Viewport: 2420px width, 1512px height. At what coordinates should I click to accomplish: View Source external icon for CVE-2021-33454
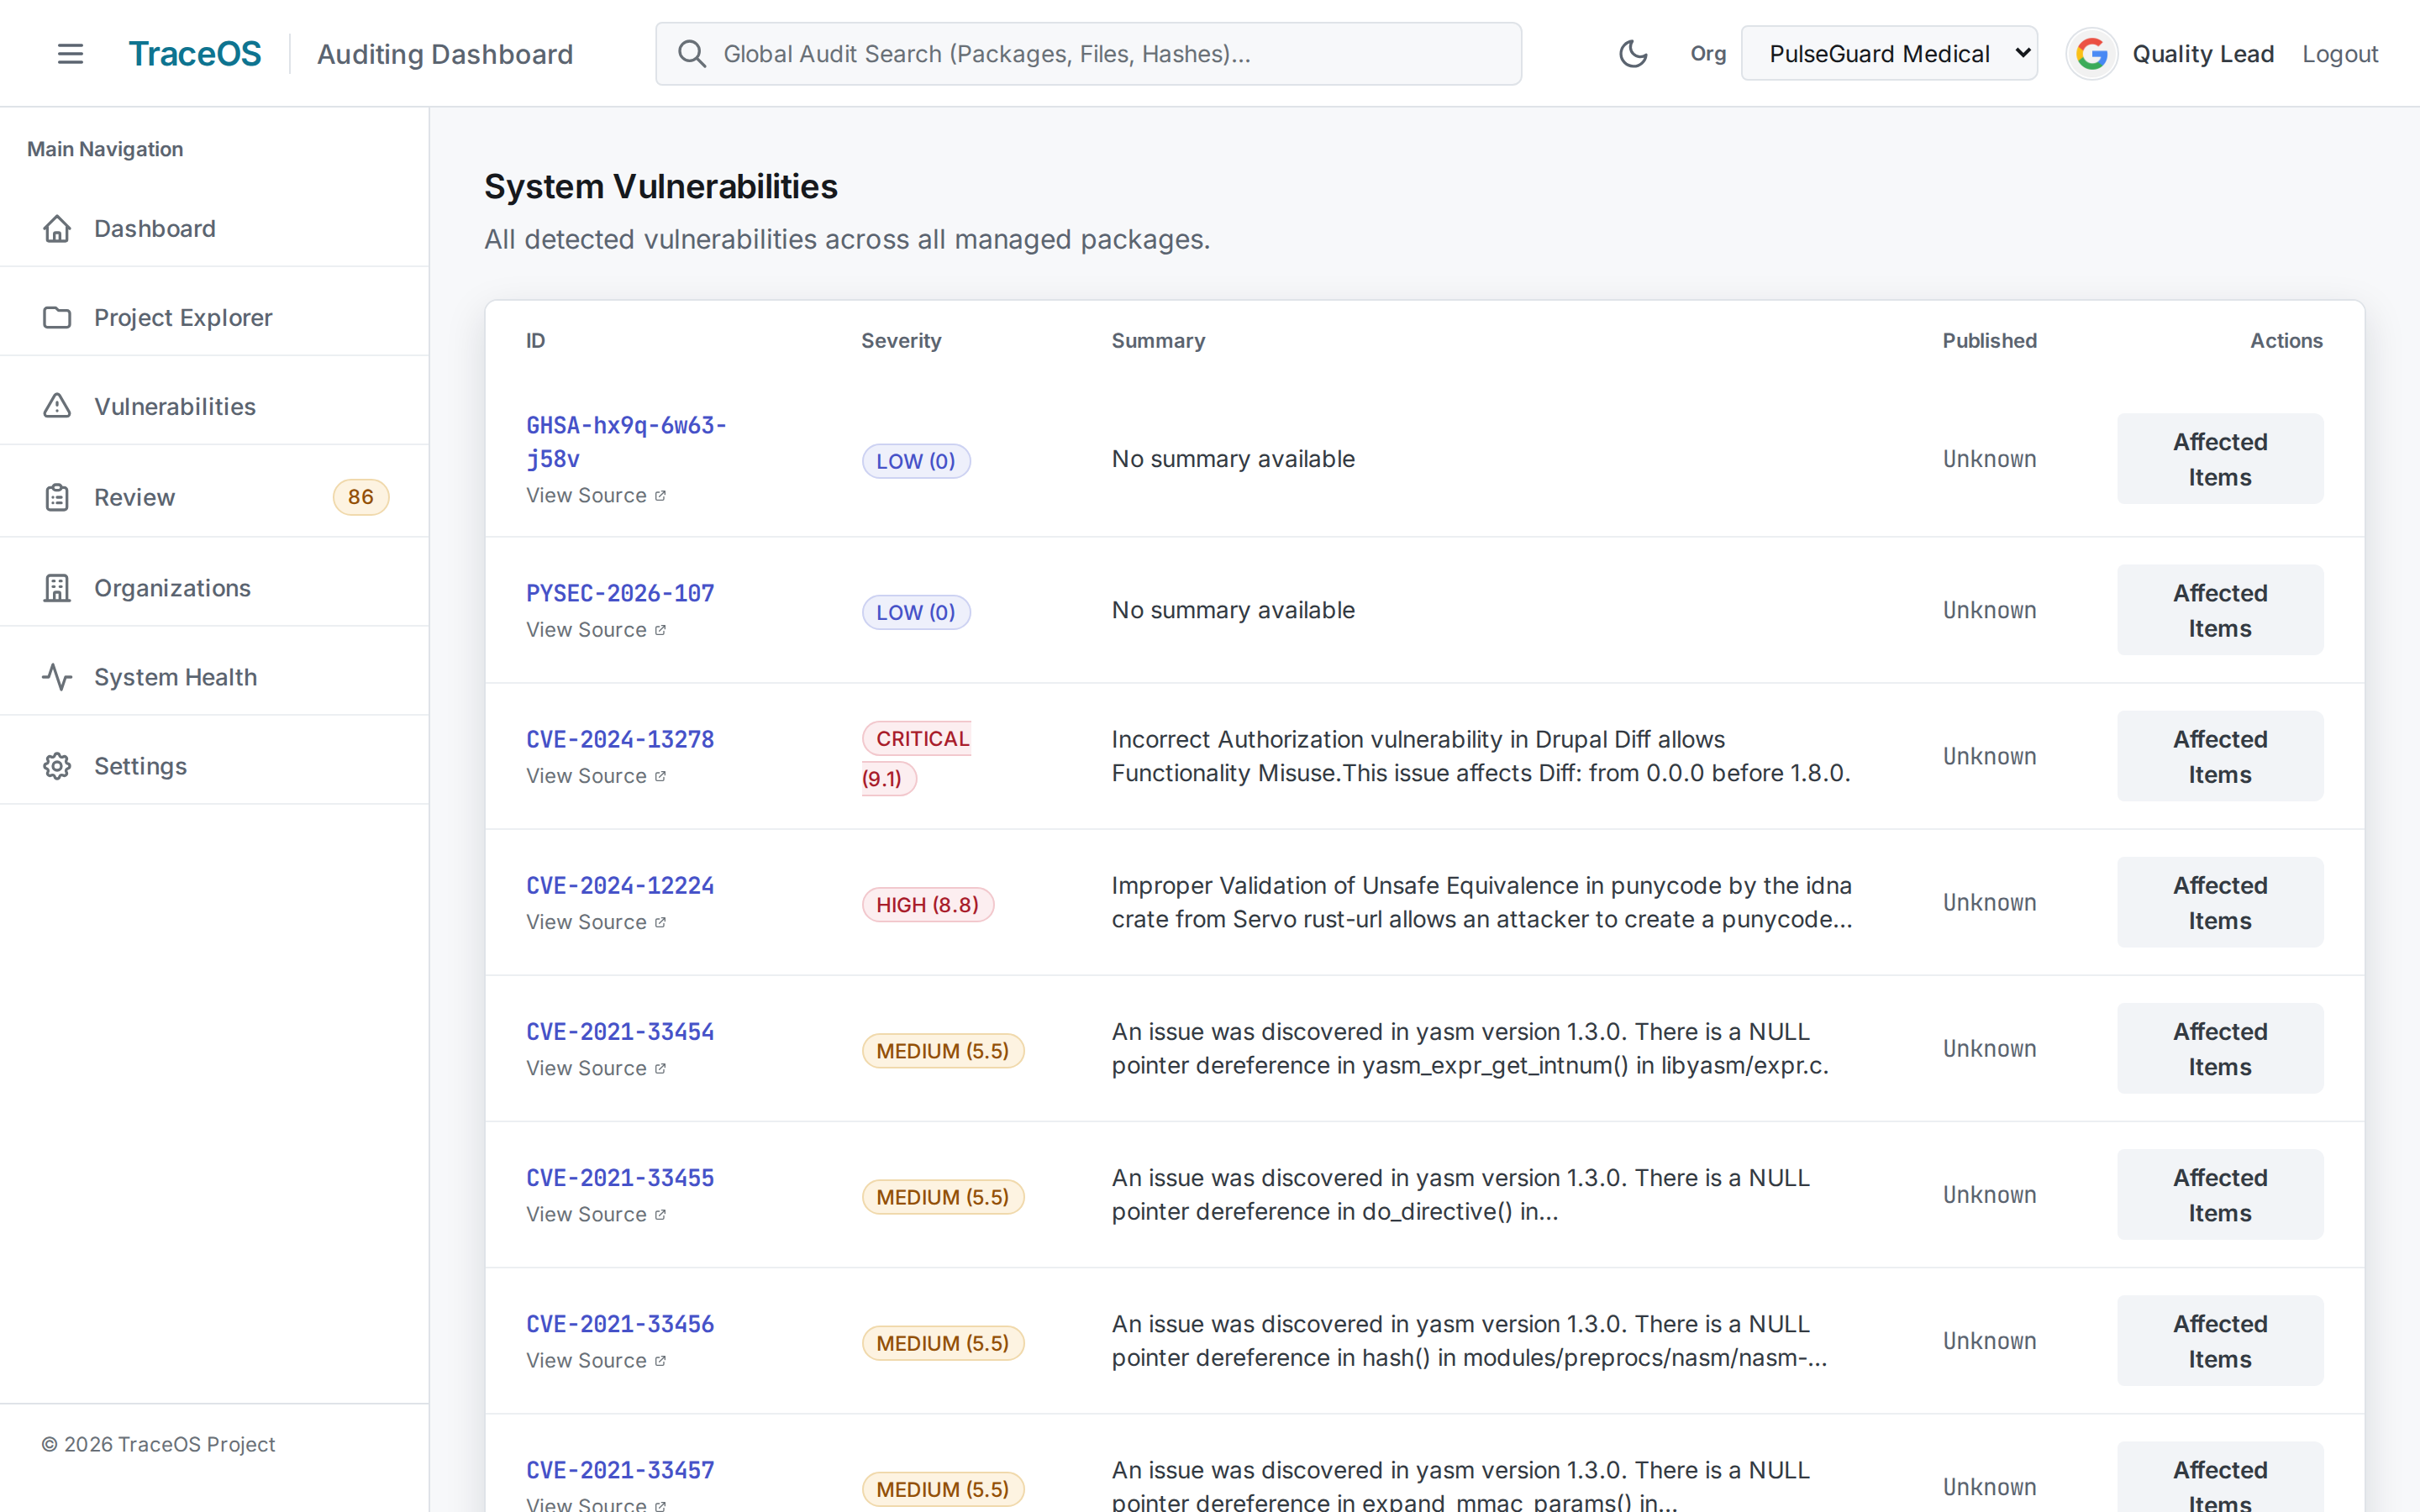click(660, 1068)
